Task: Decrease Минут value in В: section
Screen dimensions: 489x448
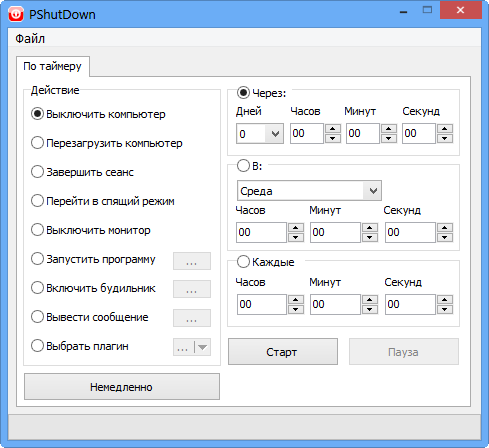Action: pyautogui.click(x=370, y=237)
